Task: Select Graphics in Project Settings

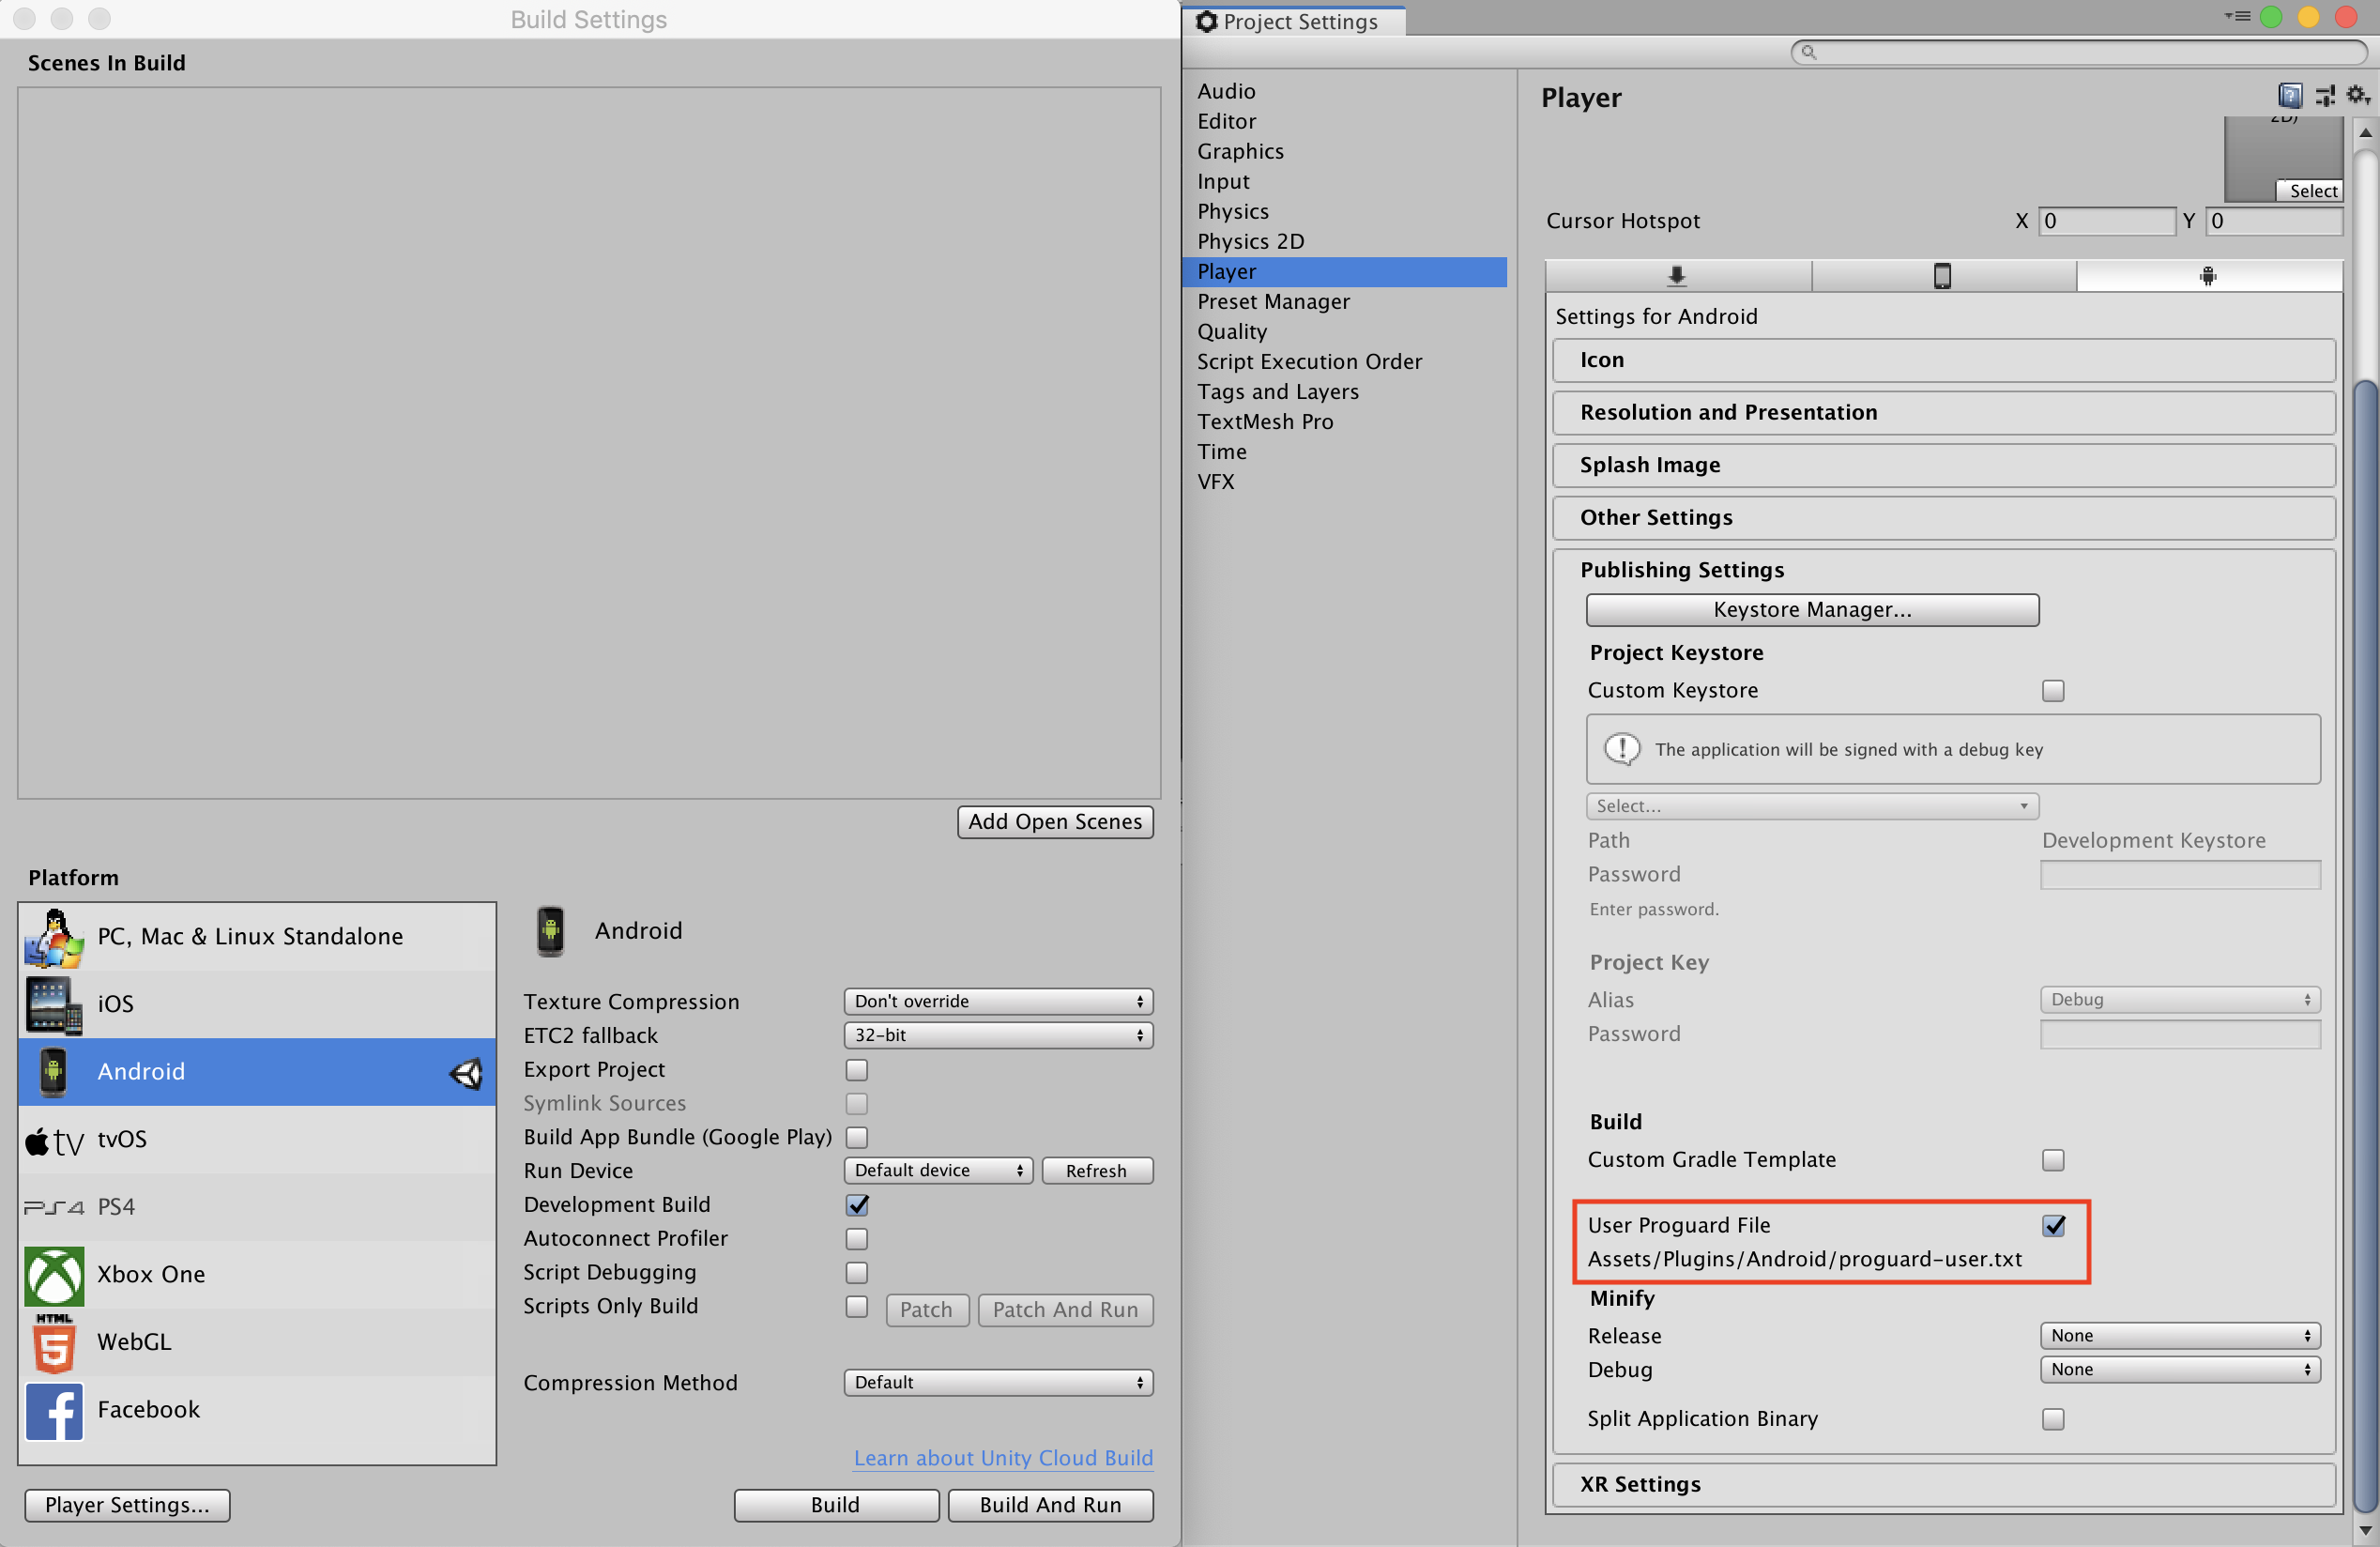Action: (x=1241, y=151)
